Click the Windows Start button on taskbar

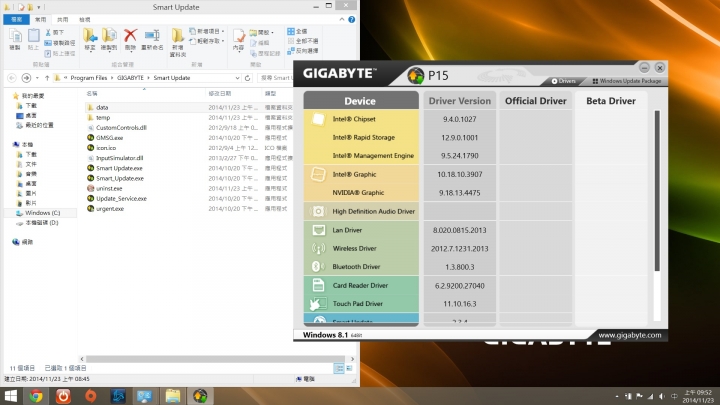point(10,396)
